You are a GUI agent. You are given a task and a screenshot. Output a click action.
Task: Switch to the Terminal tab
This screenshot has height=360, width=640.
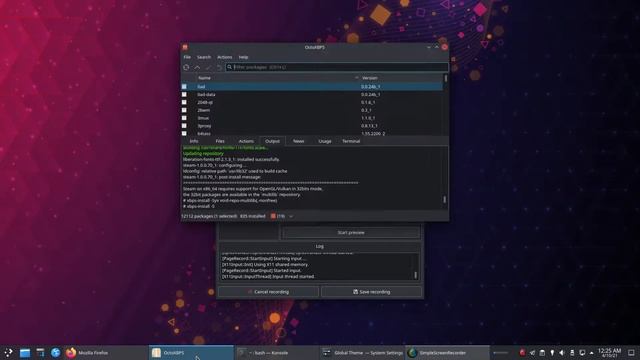(351, 141)
